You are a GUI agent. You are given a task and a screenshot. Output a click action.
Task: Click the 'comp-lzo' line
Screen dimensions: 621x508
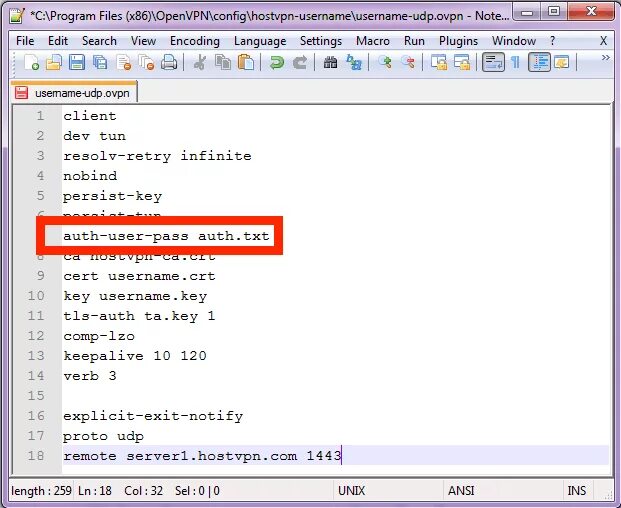[x=99, y=336]
